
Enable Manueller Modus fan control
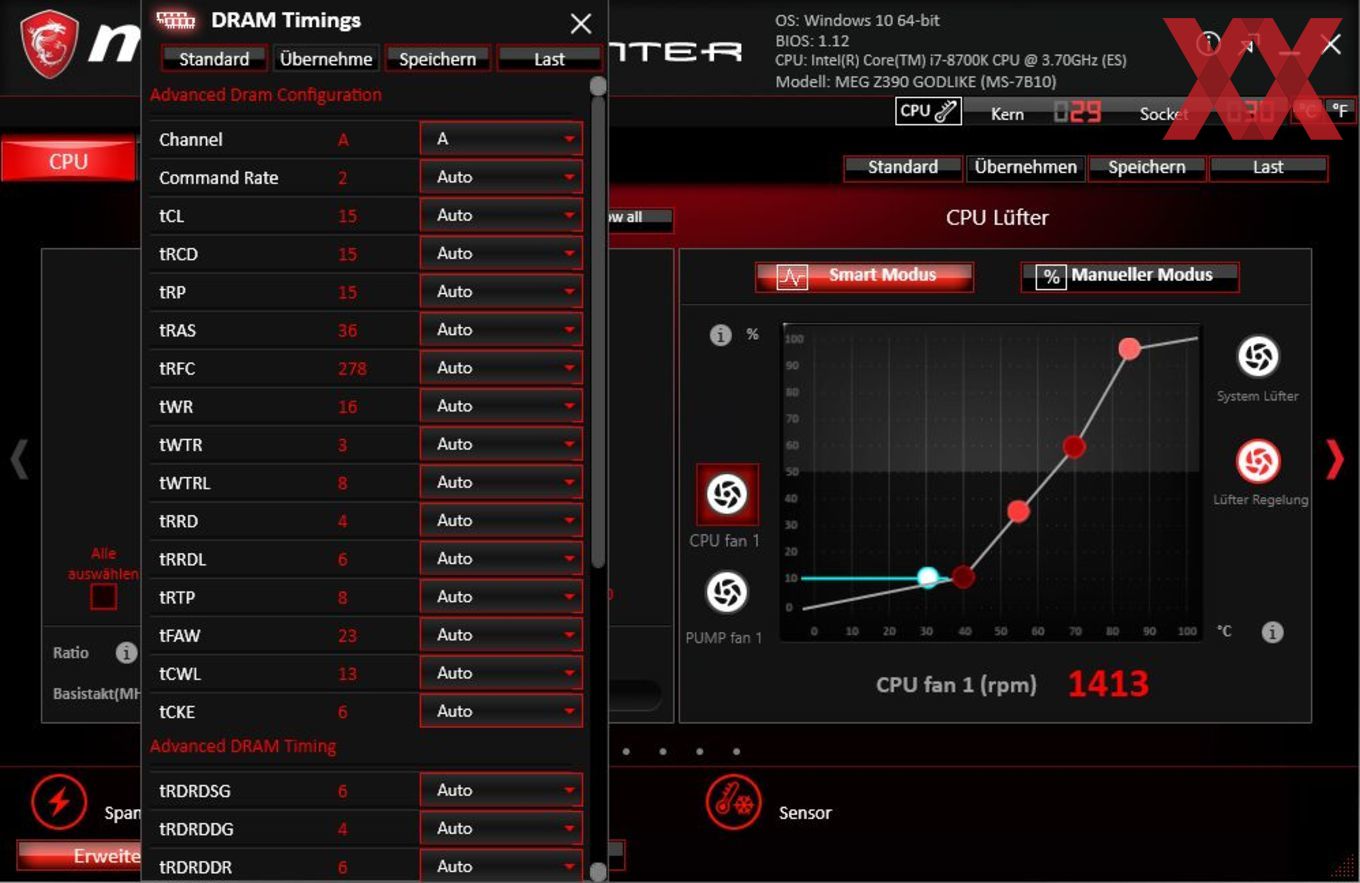(x=1129, y=276)
